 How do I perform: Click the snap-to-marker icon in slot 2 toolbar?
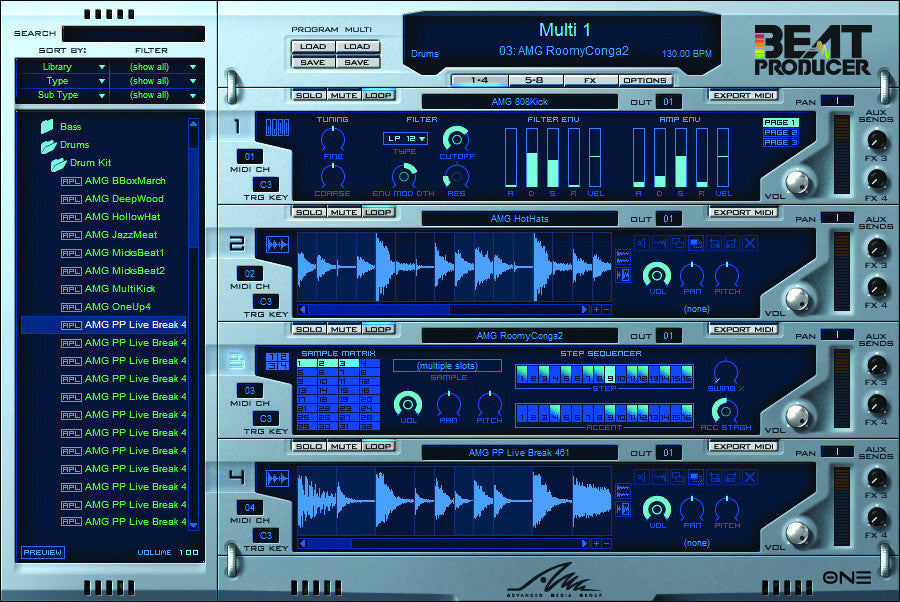660,243
